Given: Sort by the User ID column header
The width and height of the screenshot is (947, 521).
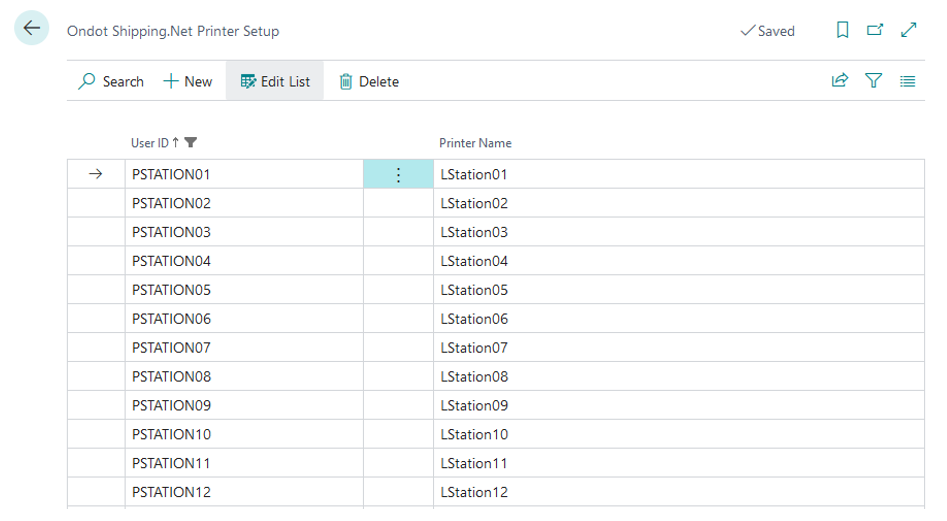Looking at the screenshot, I should [150, 143].
